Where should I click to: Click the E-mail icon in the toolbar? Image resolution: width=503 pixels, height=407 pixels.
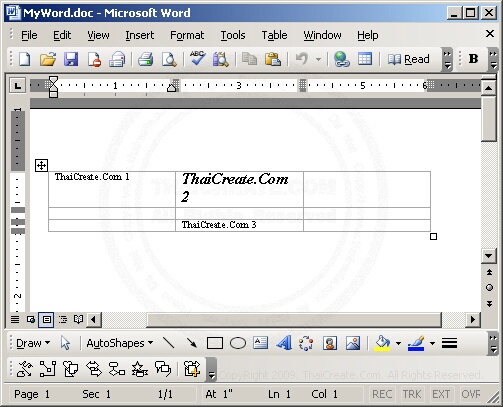click(117, 60)
